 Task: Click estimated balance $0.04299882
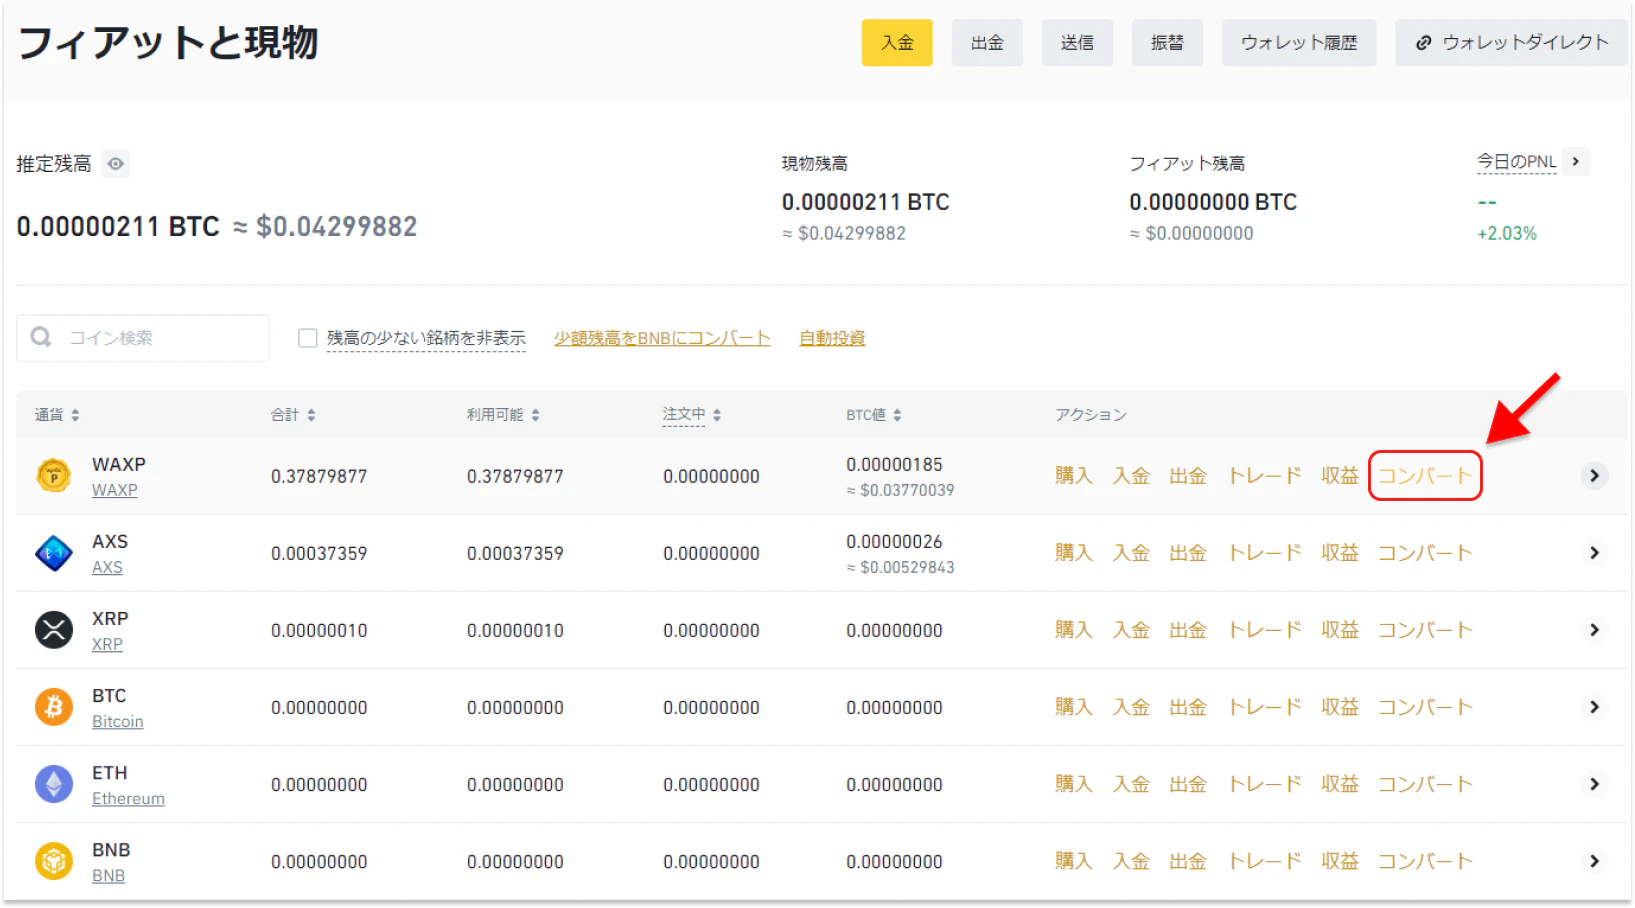(x=336, y=226)
